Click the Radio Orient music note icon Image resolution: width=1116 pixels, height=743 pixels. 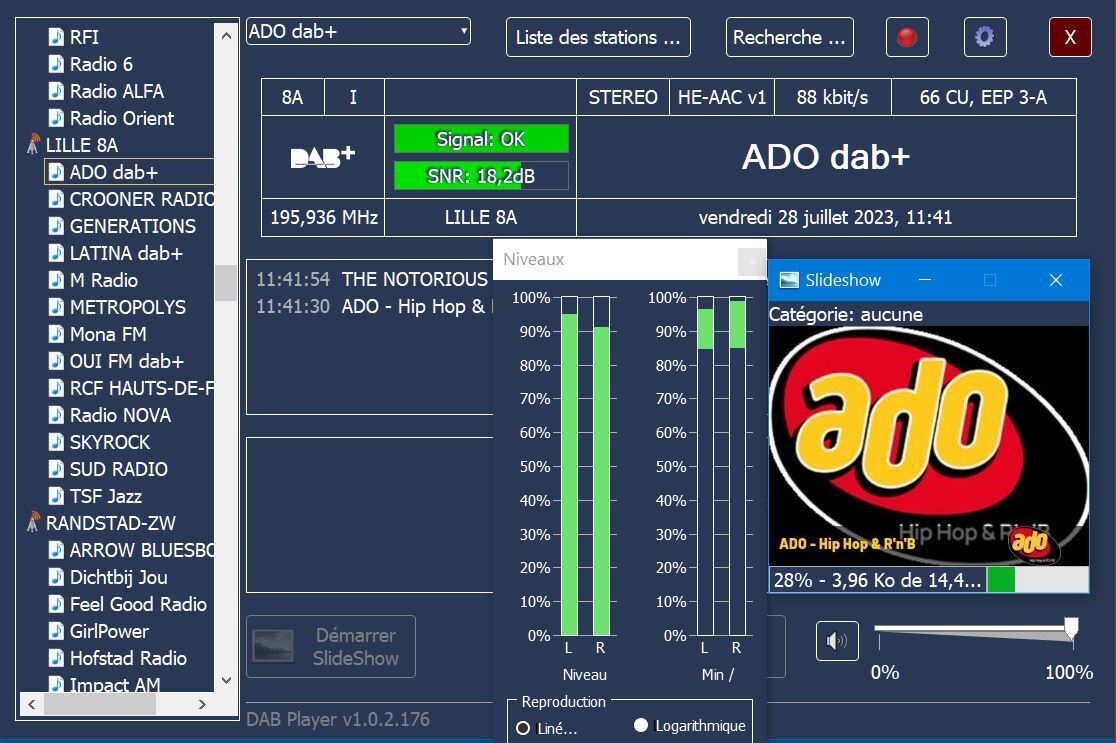[56, 117]
